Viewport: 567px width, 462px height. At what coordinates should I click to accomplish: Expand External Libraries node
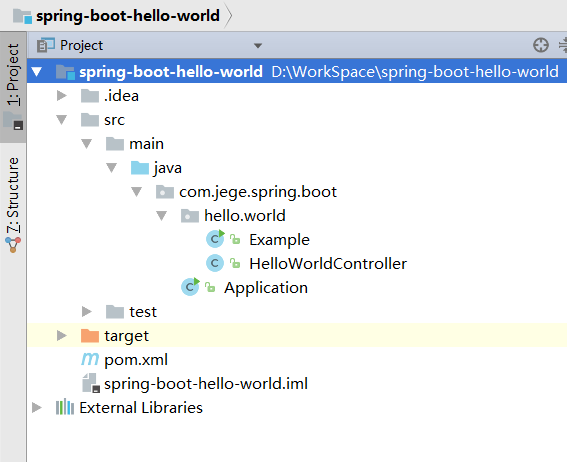pos(37,407)
